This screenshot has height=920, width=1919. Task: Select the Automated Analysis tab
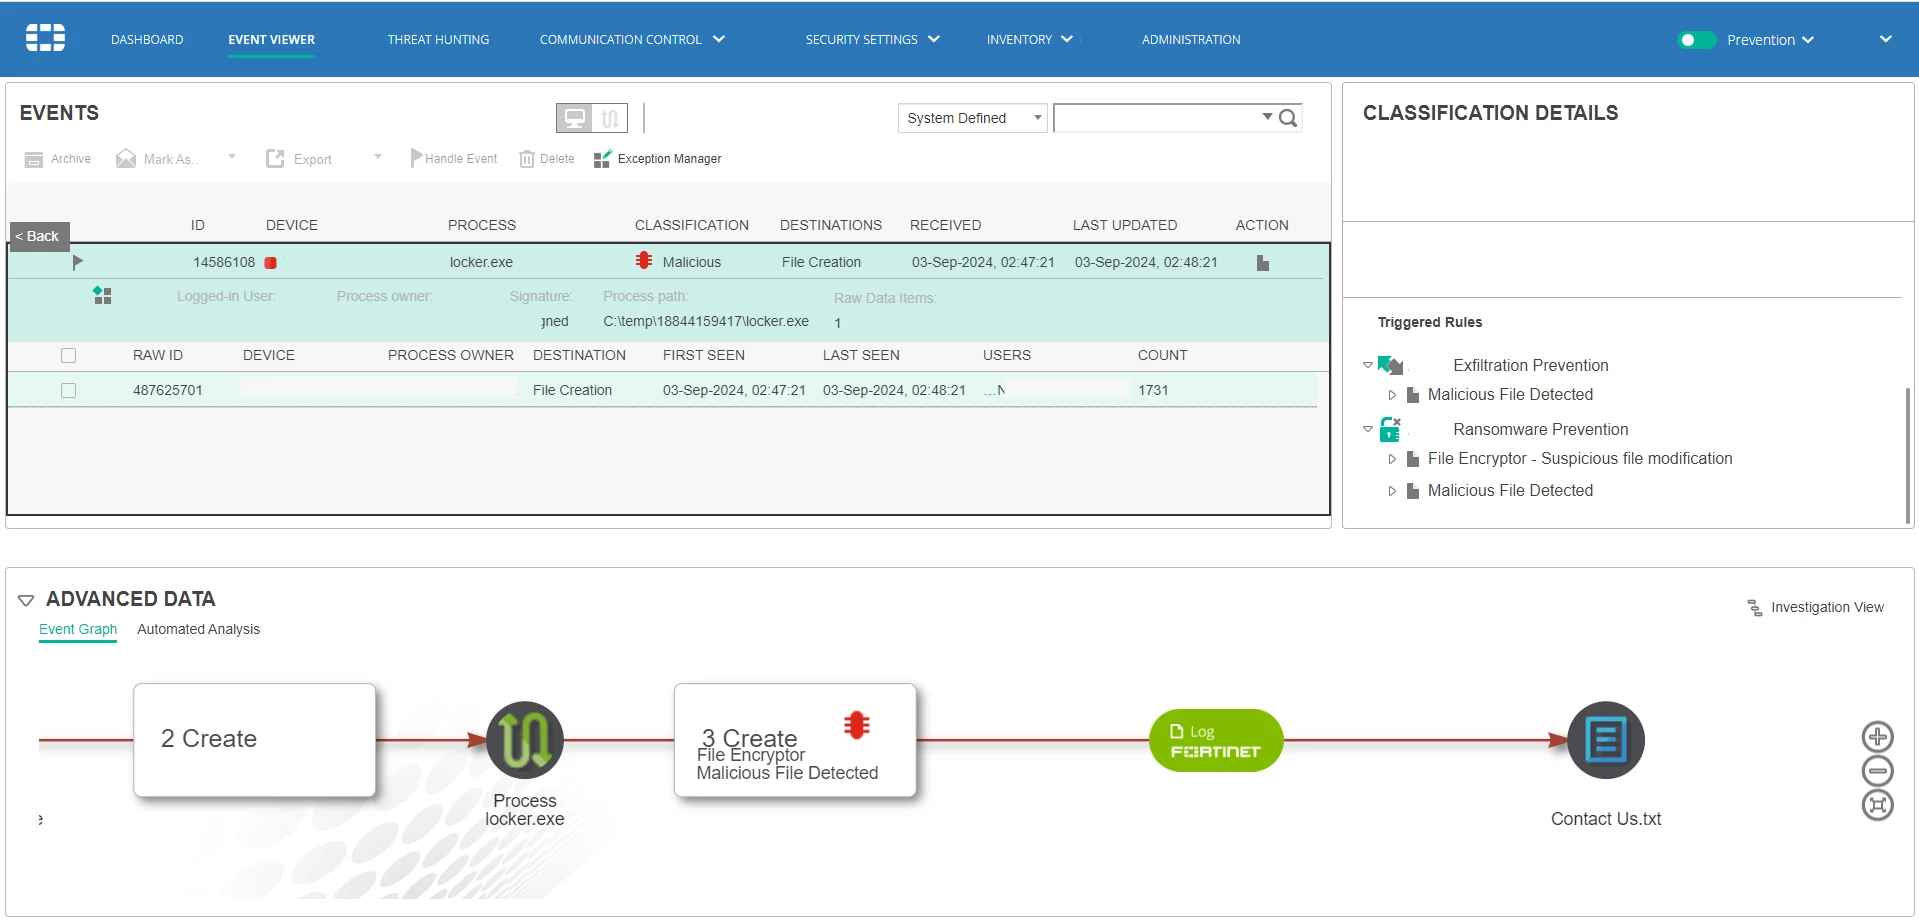coord(198,629)
